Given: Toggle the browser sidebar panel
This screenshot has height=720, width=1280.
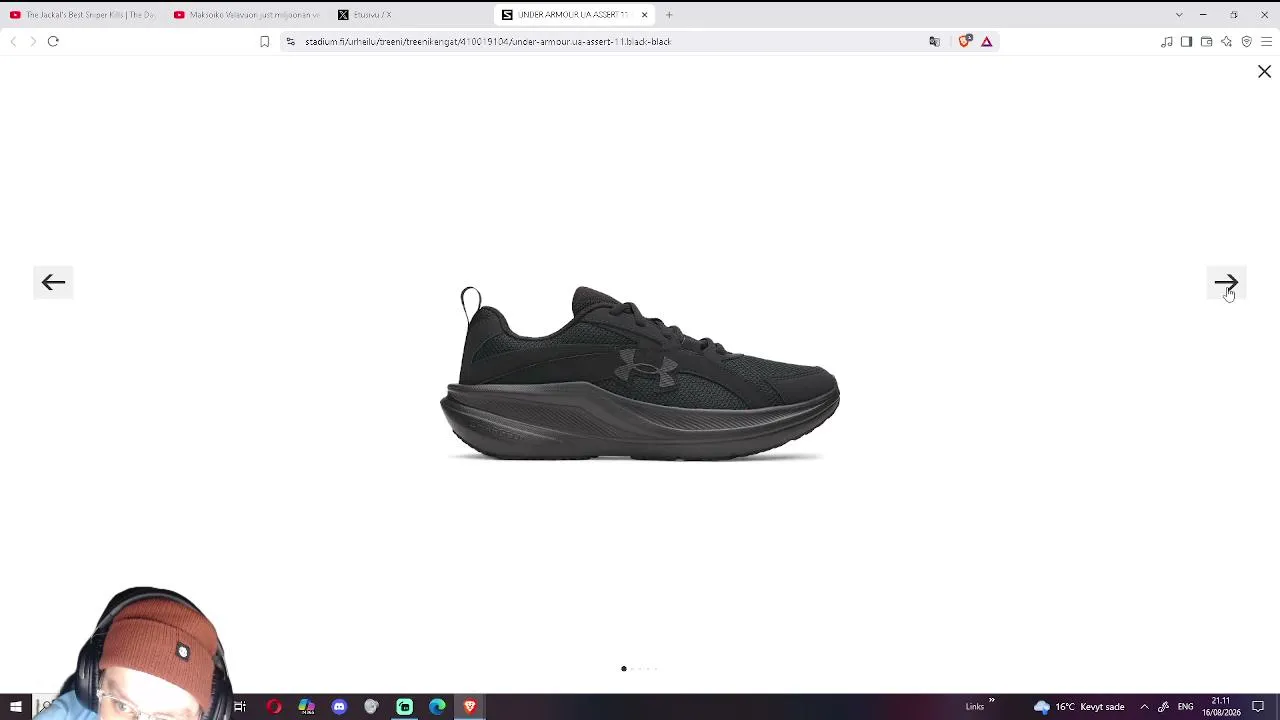Looking at the screenshot, I should (1186, 41).
